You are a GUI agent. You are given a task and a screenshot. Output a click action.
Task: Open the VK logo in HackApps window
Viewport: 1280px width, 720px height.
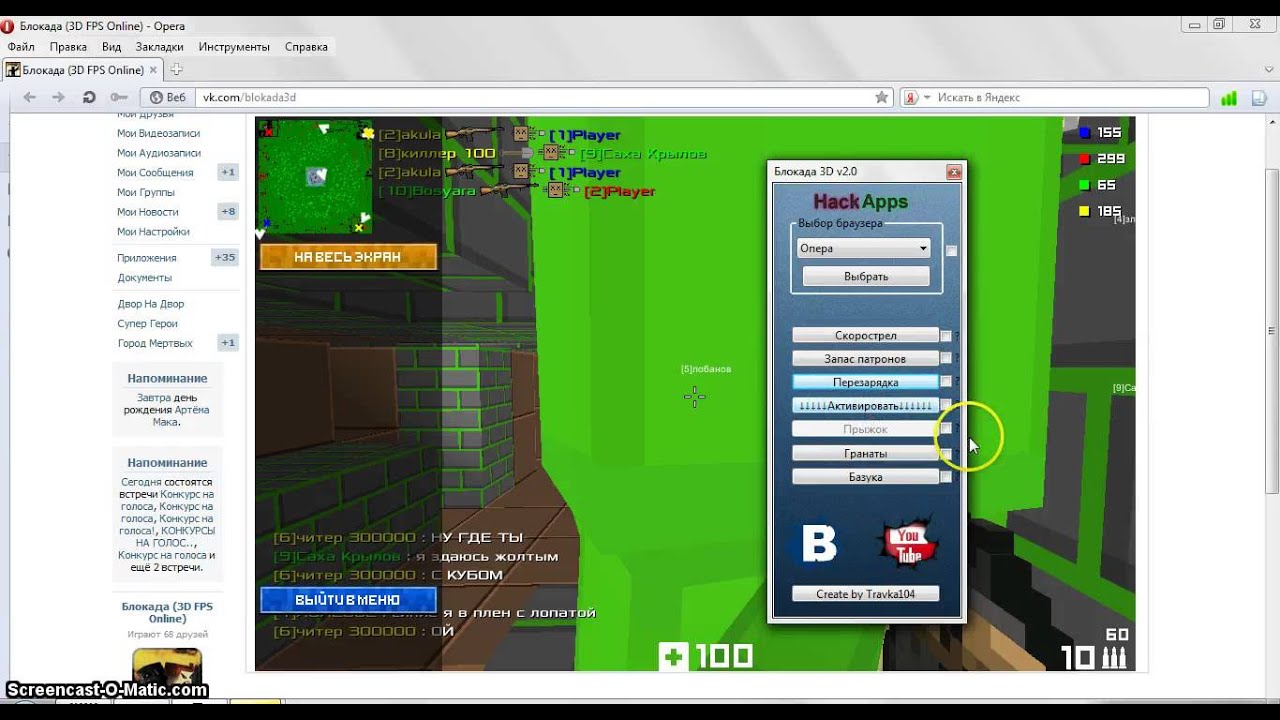click(x=819, y=545)
